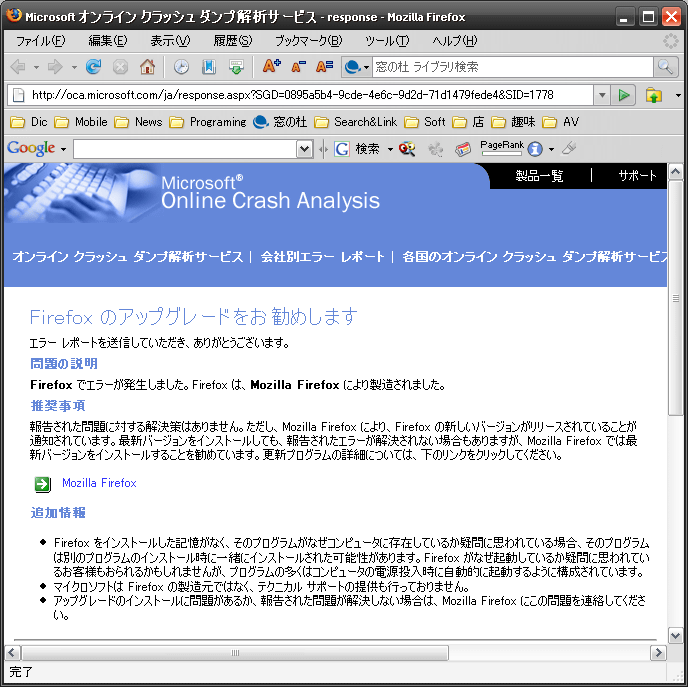This screenshot has width=688, height=687.
Task: Click the オンライン クラッシュ ダンプ解析サービス link
Action: (127, 257)
